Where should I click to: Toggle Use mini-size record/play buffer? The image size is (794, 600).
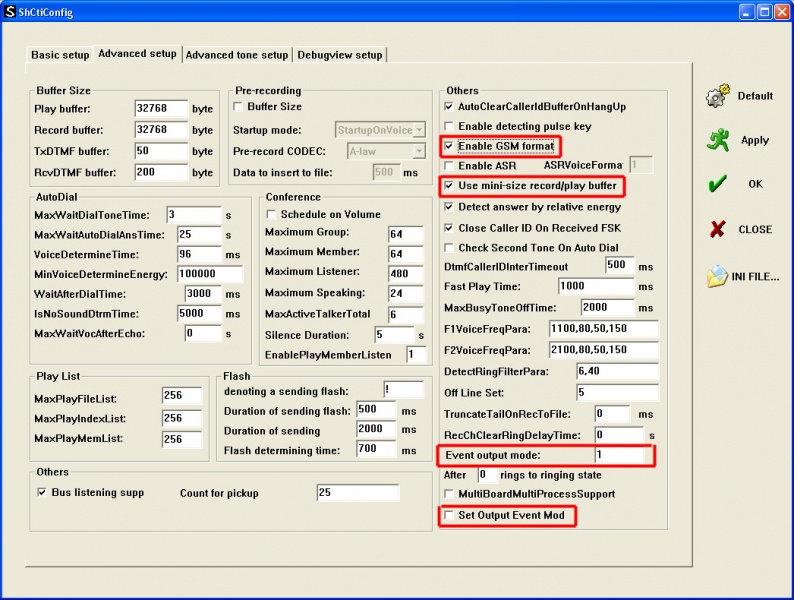click(448, 185)
